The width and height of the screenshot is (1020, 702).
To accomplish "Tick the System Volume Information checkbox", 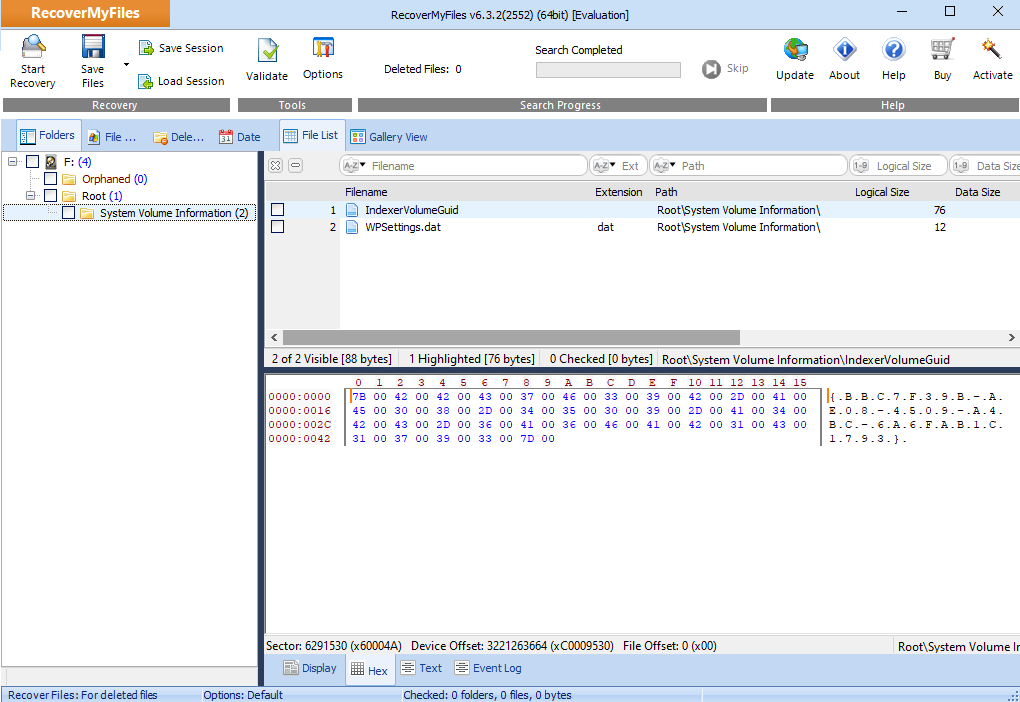I will (x=69, y=213).
